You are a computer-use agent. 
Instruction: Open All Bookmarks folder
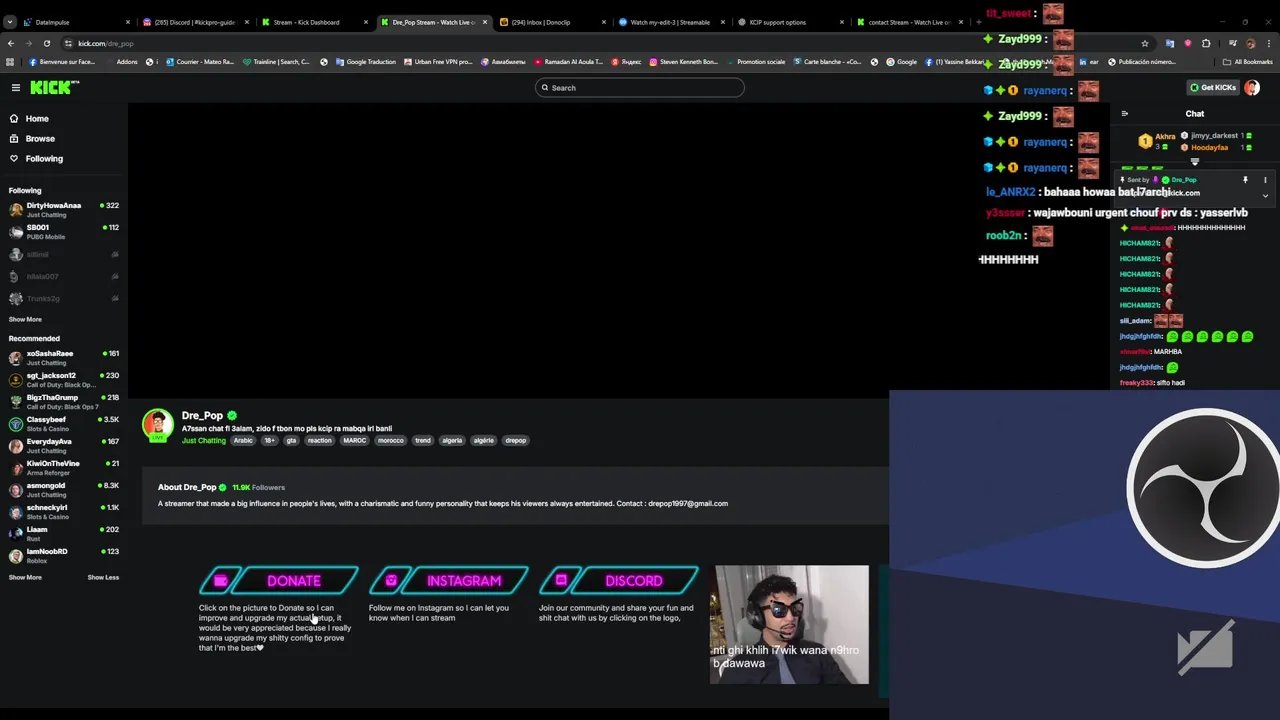point(1248,62)
